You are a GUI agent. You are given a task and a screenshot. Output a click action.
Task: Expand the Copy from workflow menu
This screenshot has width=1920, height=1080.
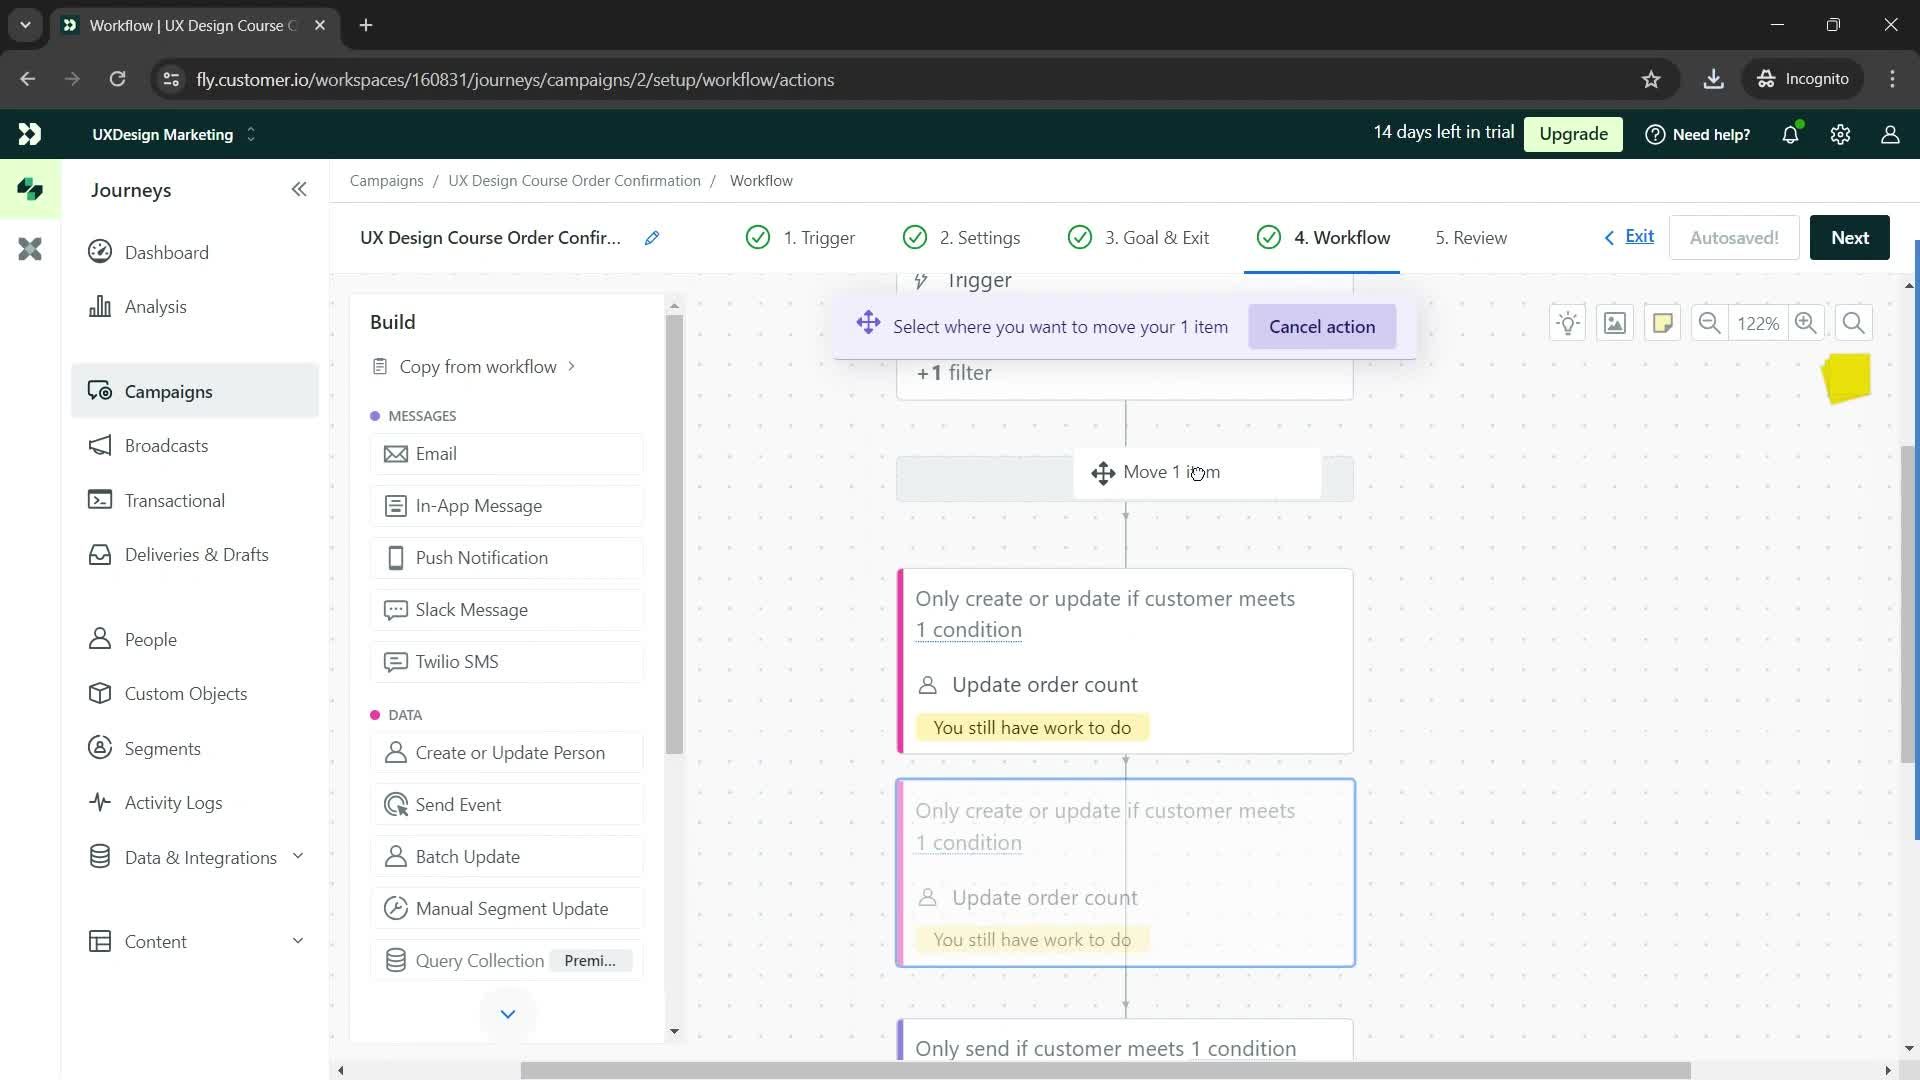tap(572, 367)
